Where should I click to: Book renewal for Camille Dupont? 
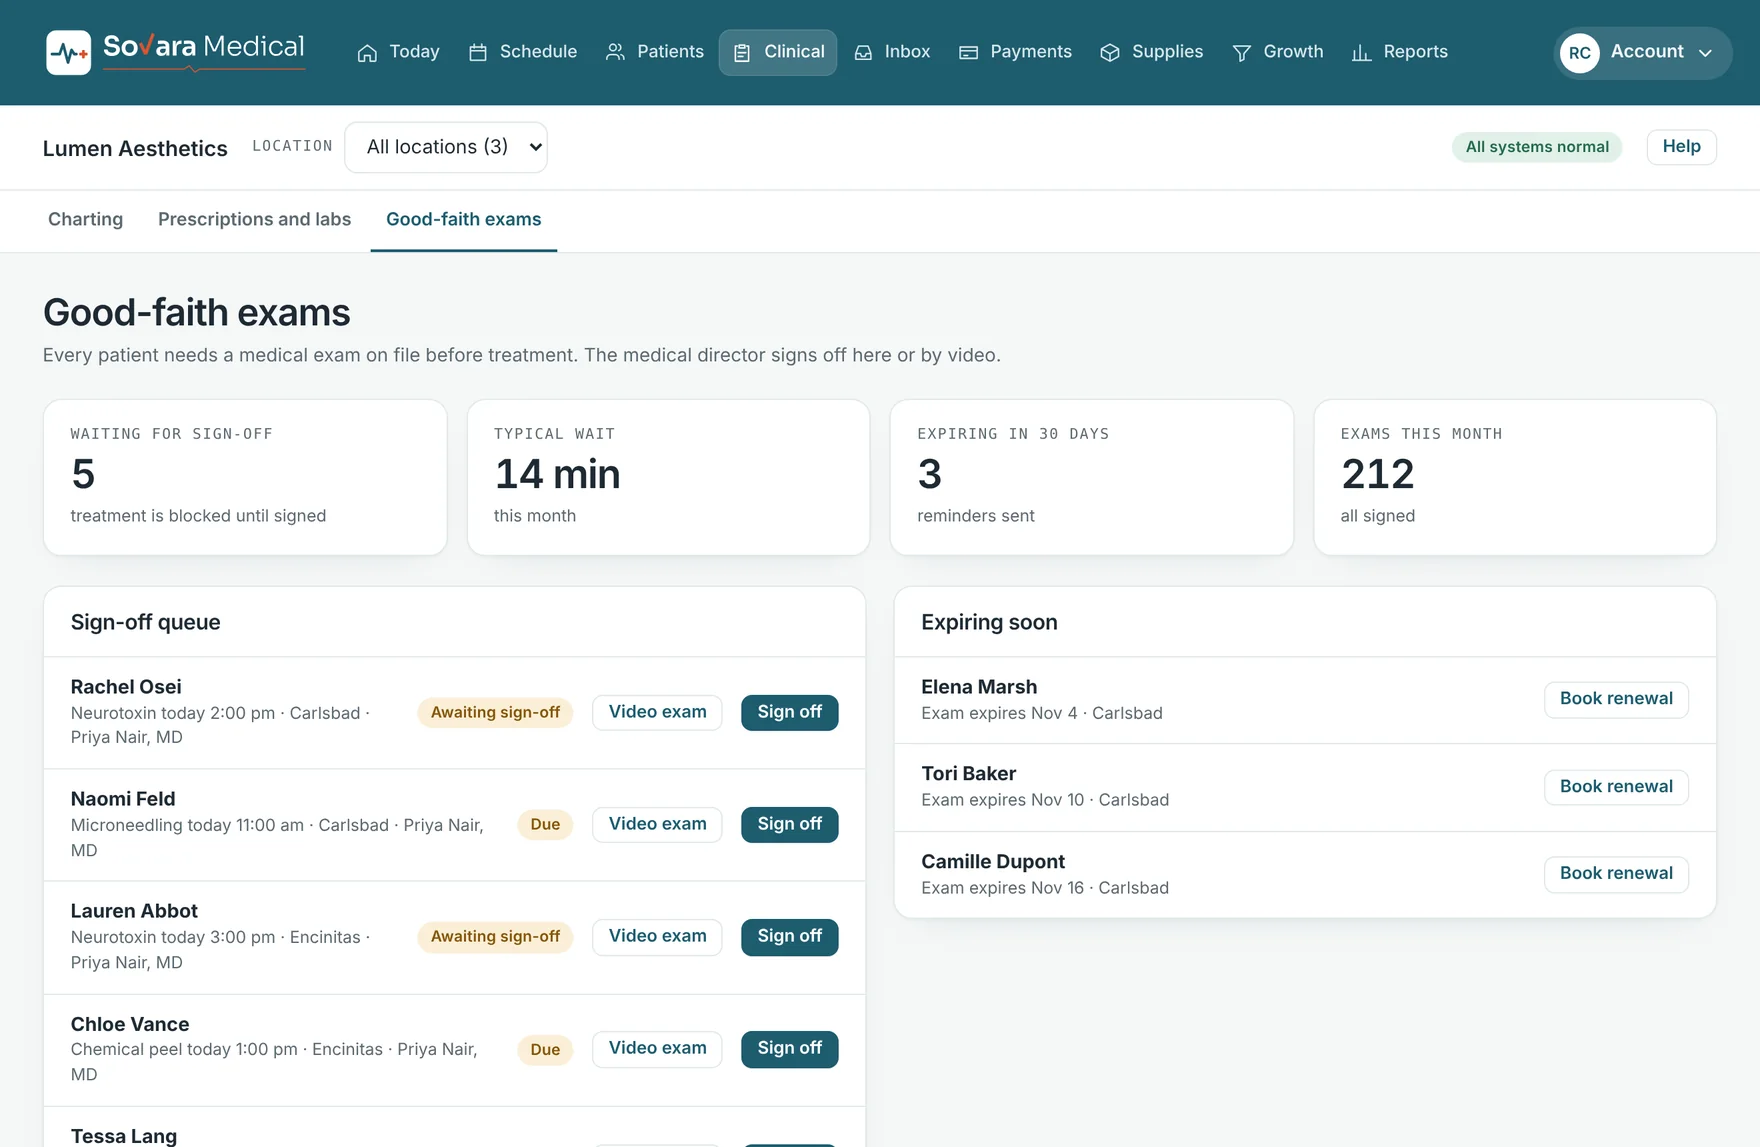(x=1616, y=874)
